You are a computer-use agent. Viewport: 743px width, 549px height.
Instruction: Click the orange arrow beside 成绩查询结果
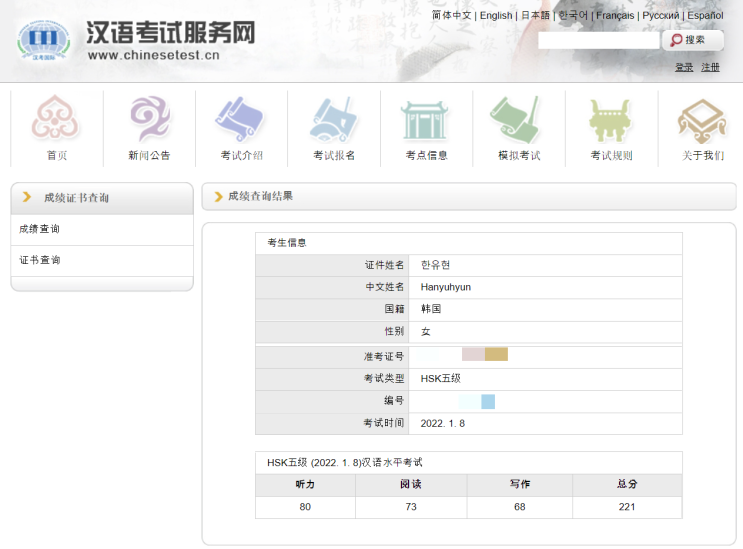point(218,197)
